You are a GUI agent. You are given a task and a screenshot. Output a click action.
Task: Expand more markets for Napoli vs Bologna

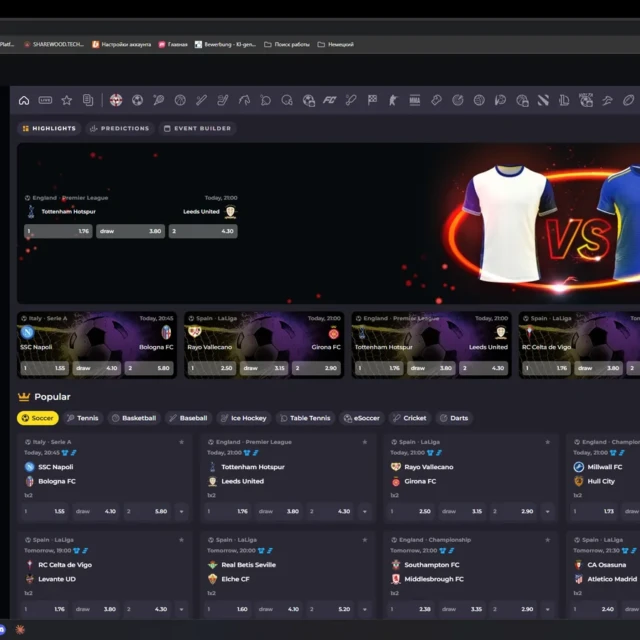tap(182, 511)
